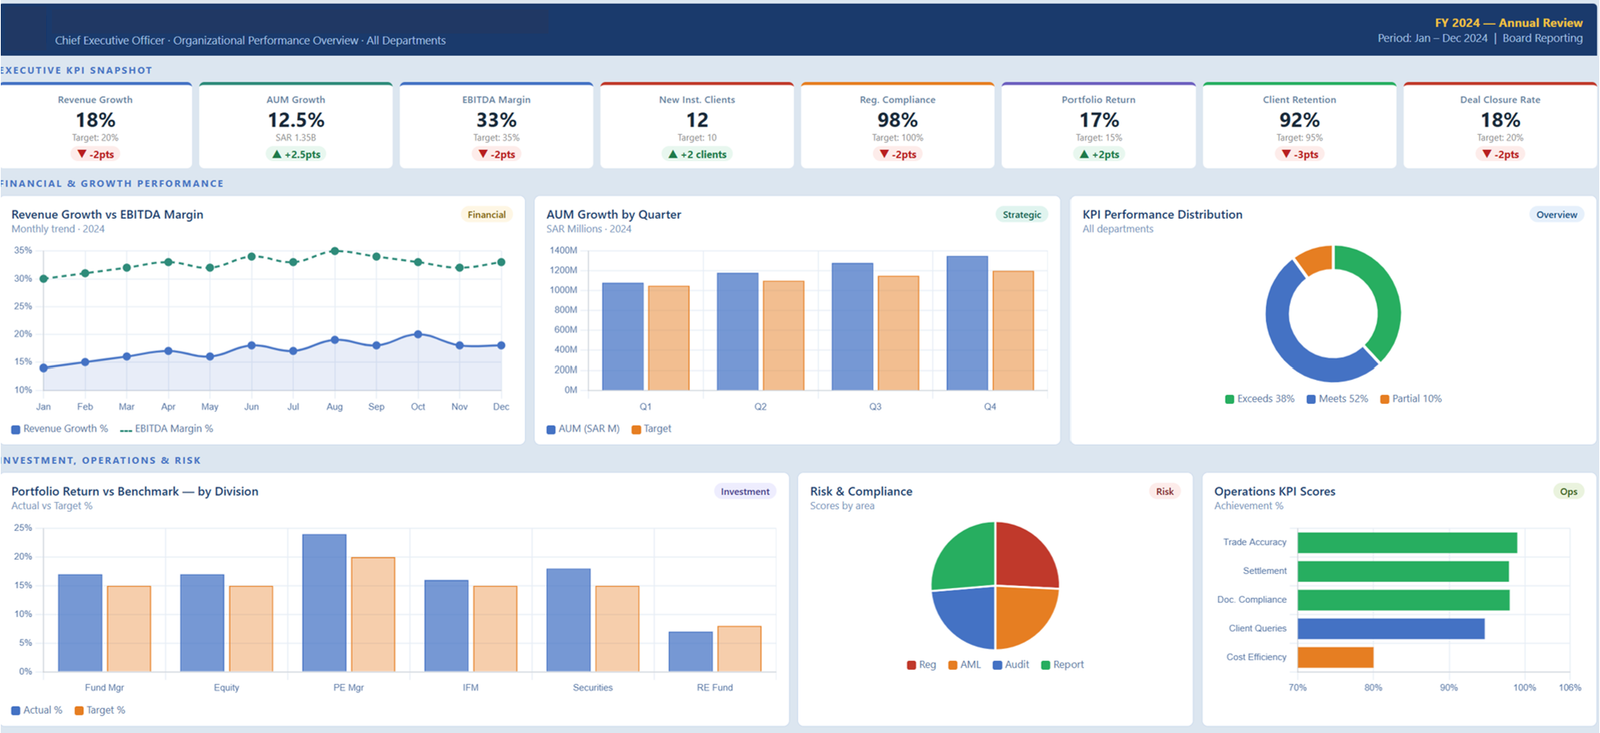Click the Reg. Compliance 98% value
The image size is (1600, 733).
pyautogui.click(x=897, y=120)
